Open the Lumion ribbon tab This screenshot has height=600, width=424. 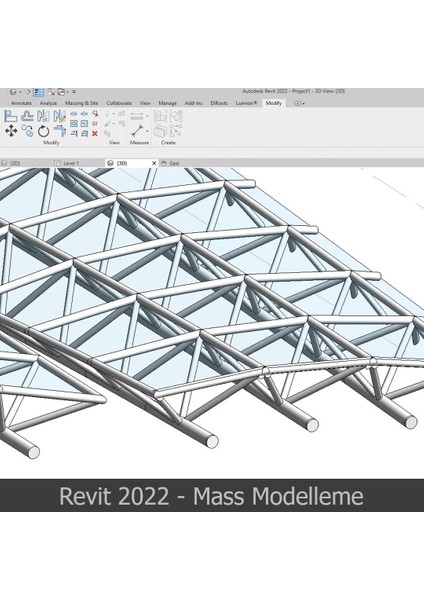pos(246,103)
